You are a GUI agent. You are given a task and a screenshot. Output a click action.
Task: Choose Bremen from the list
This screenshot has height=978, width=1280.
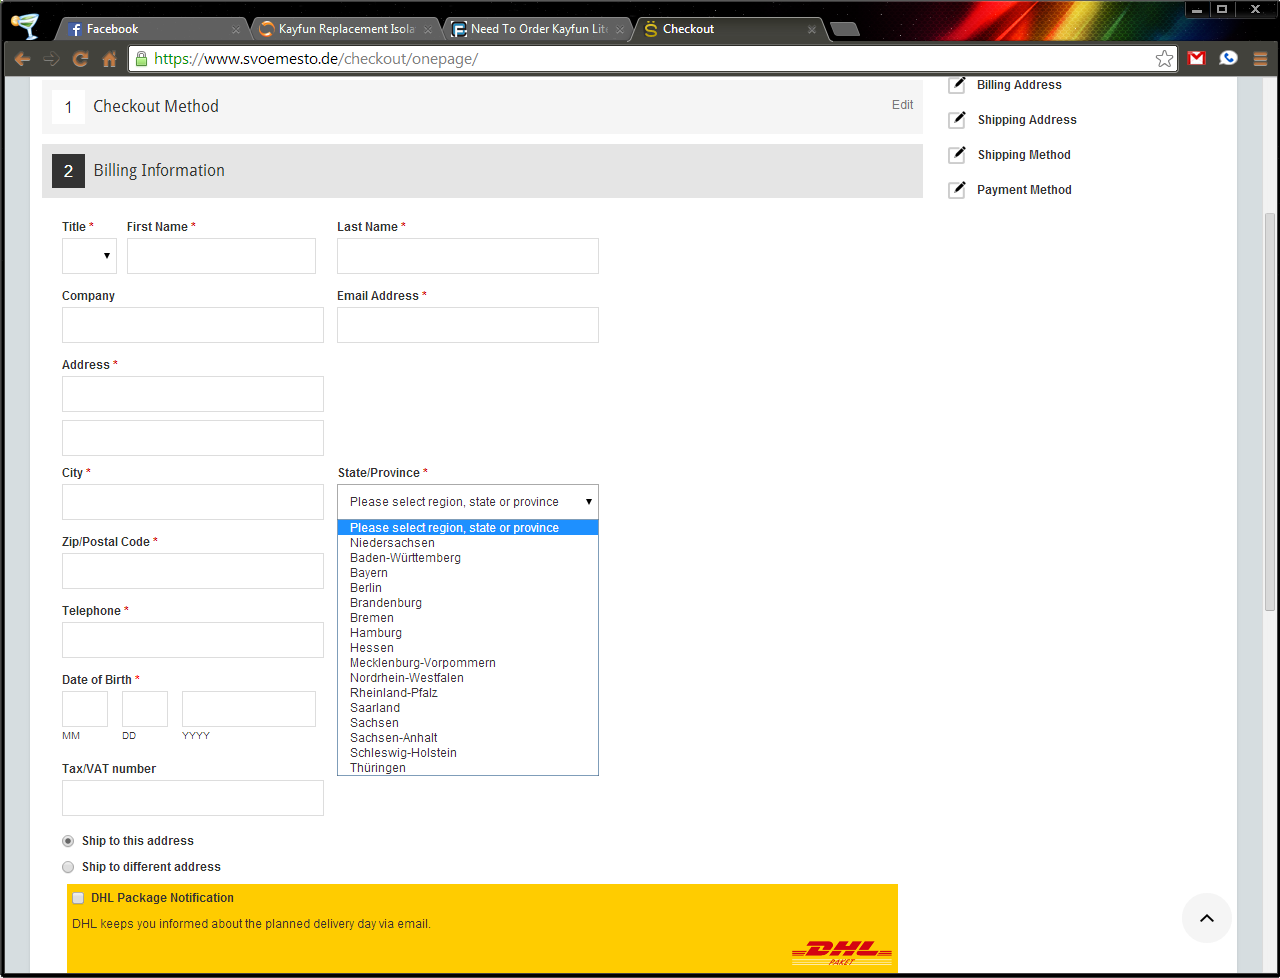pos(468,618)
